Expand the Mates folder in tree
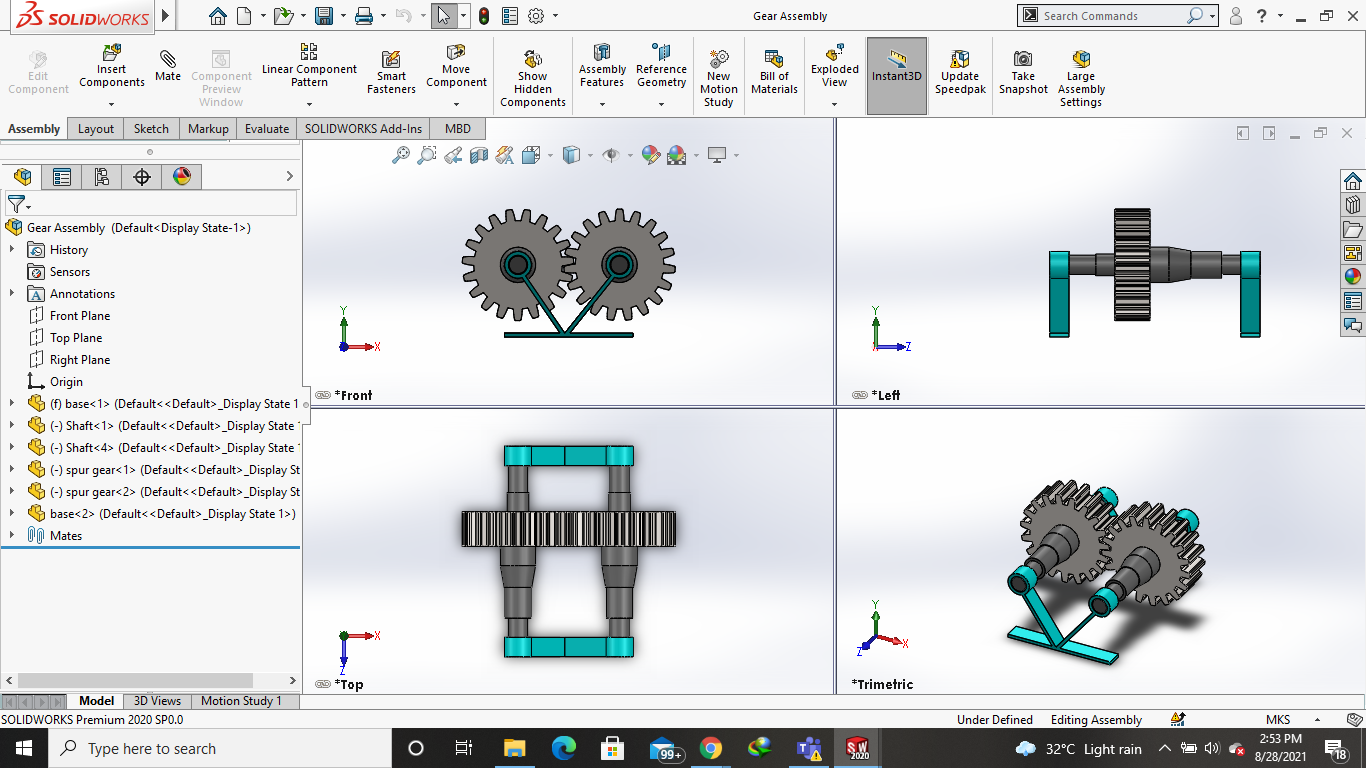 point(12,536)
